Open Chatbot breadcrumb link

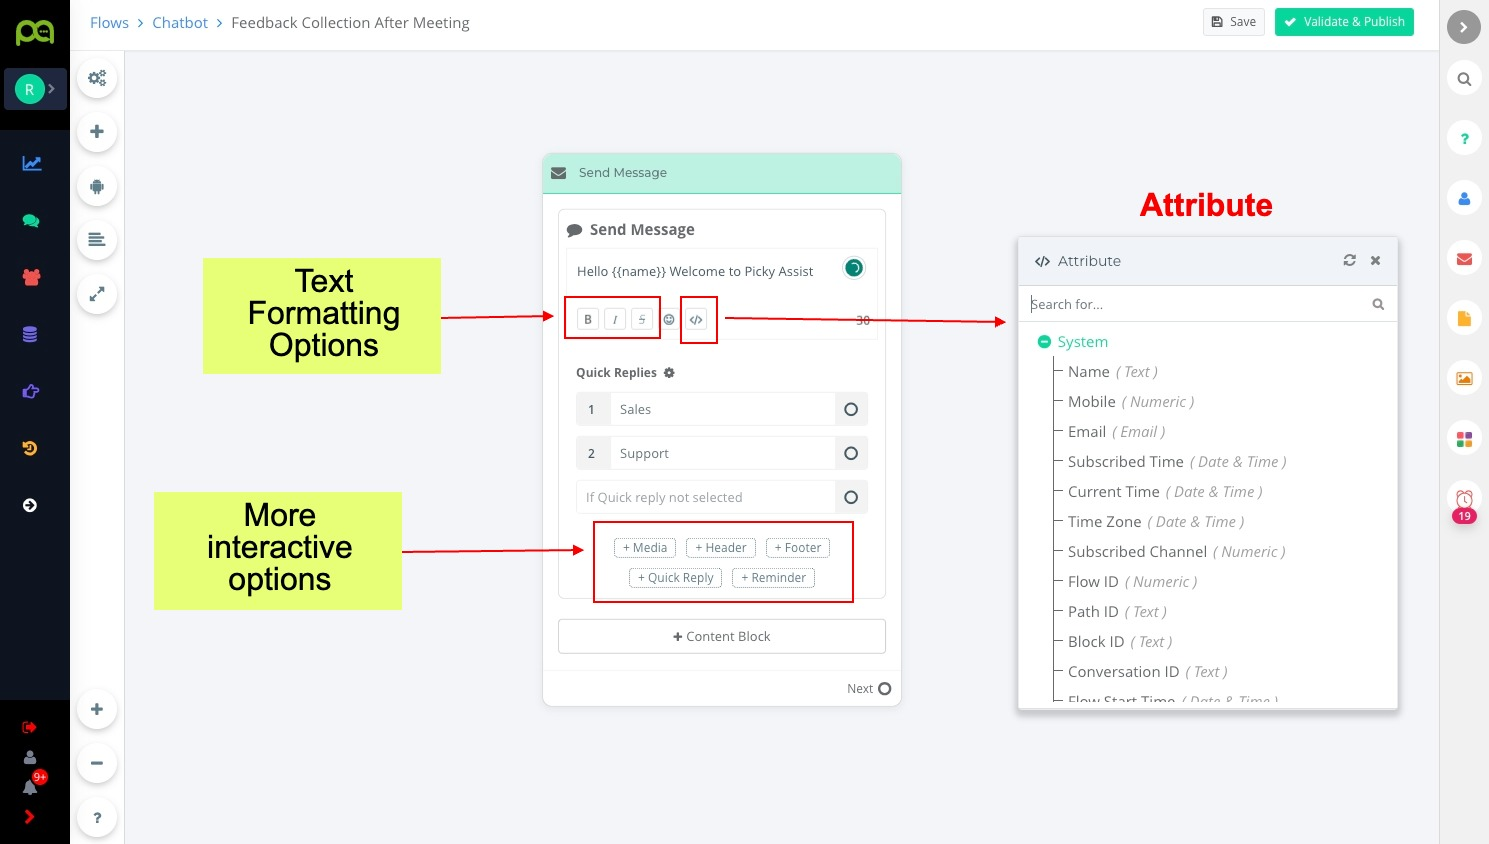coord(180,23)
